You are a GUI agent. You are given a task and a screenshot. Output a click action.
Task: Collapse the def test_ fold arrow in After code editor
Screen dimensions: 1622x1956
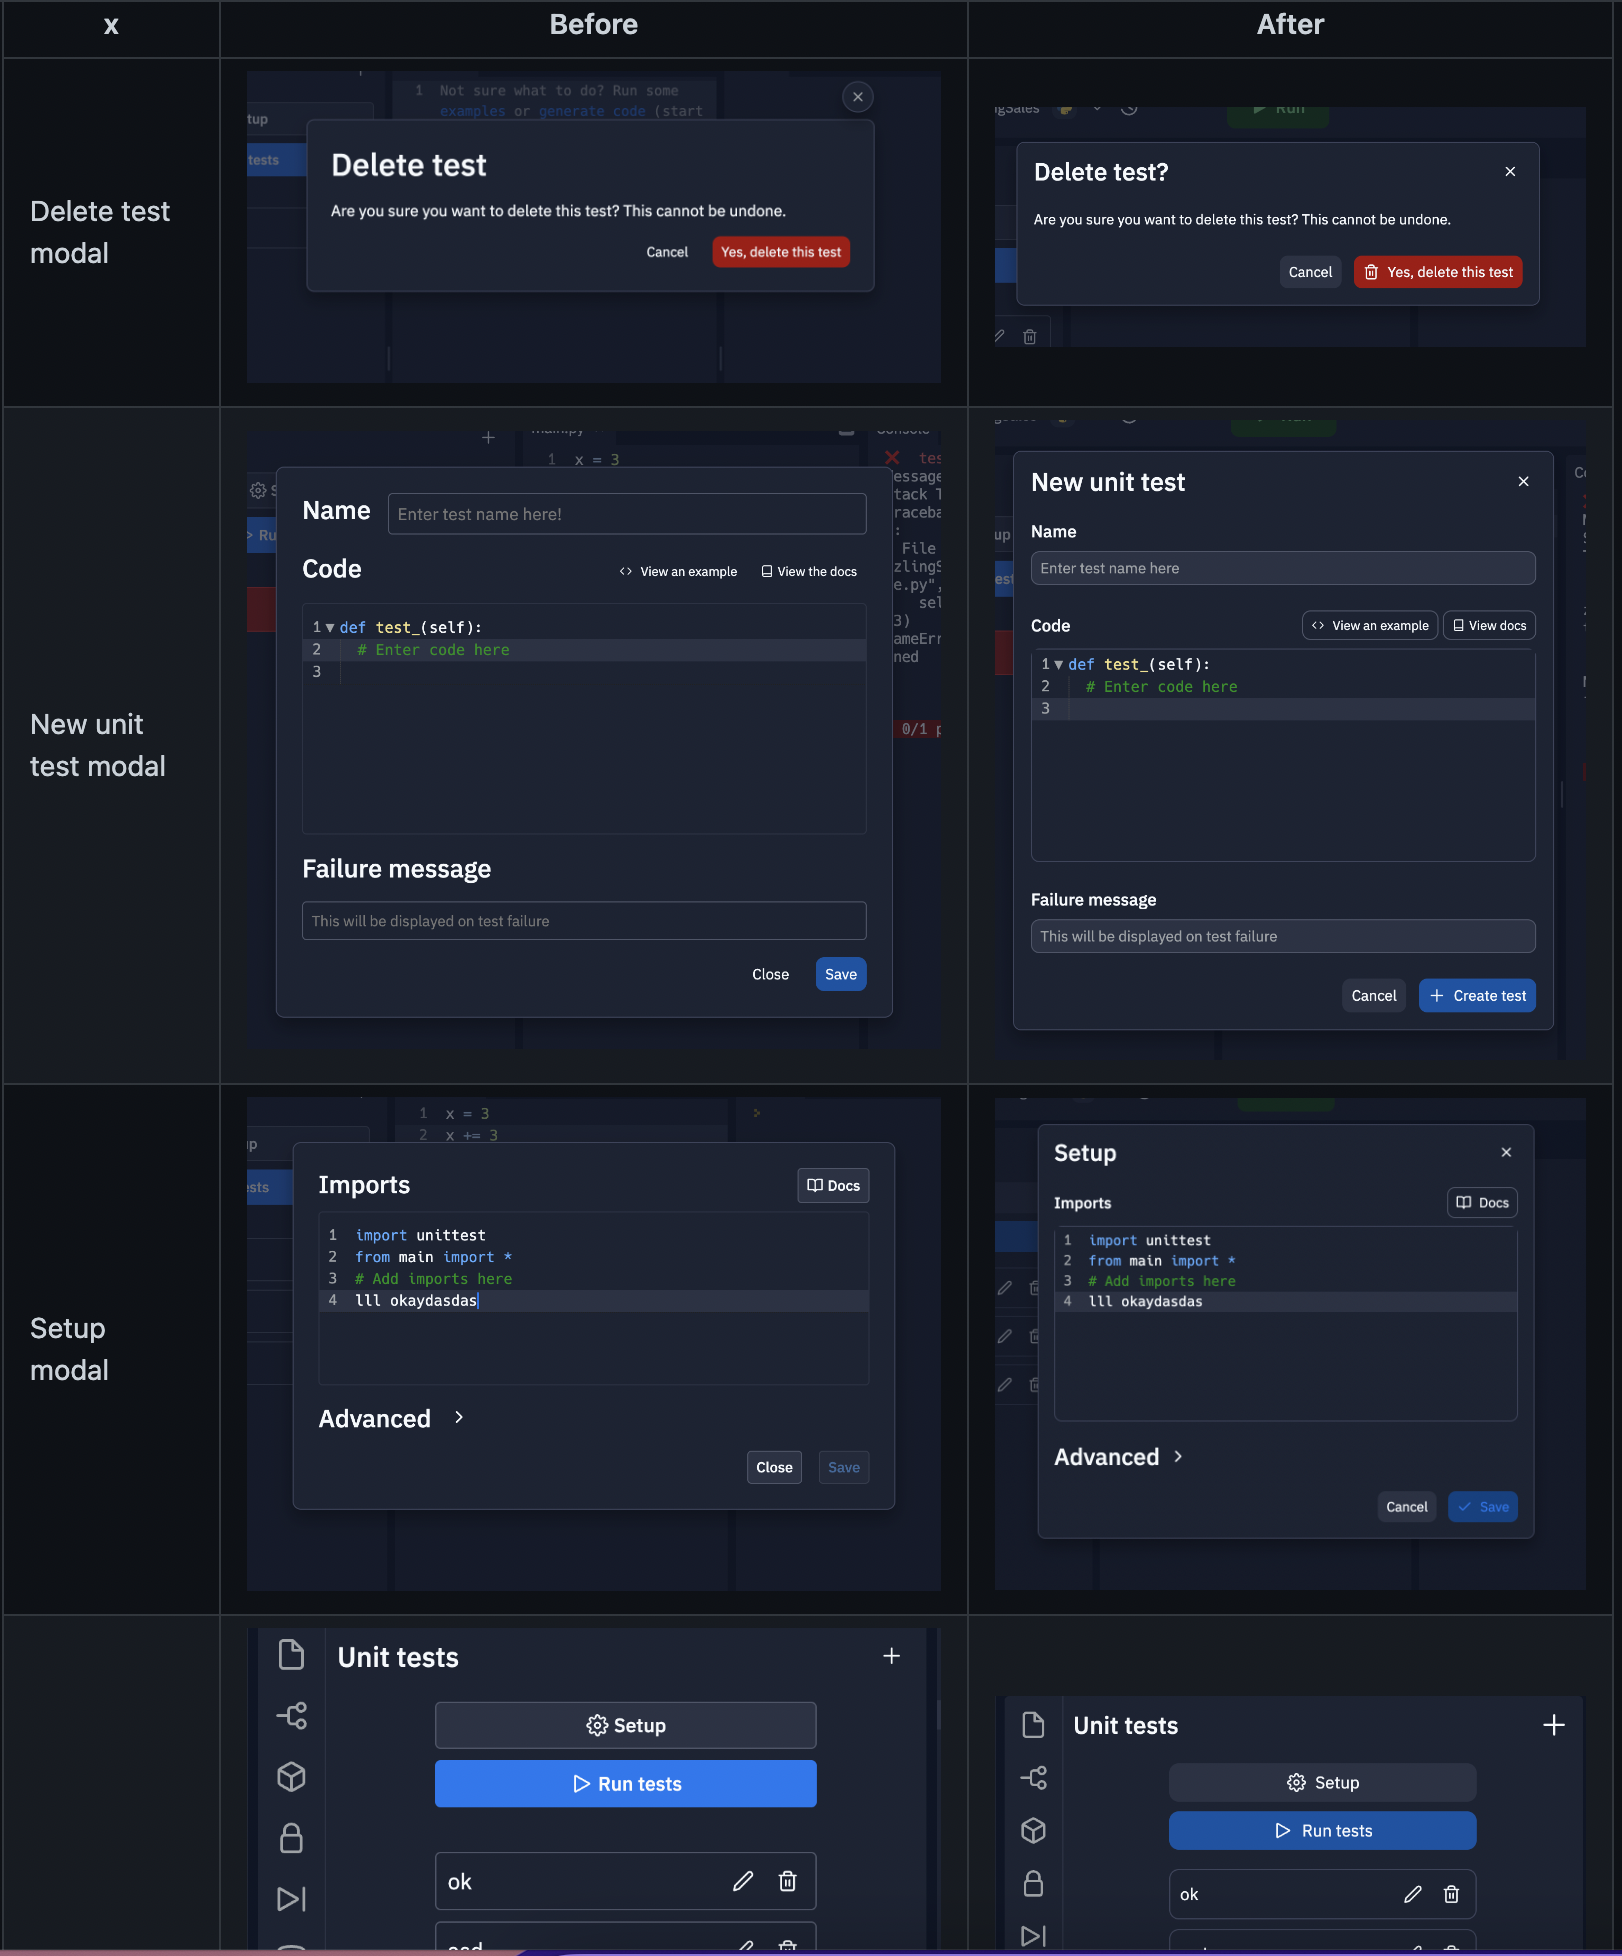(1059, 665)
